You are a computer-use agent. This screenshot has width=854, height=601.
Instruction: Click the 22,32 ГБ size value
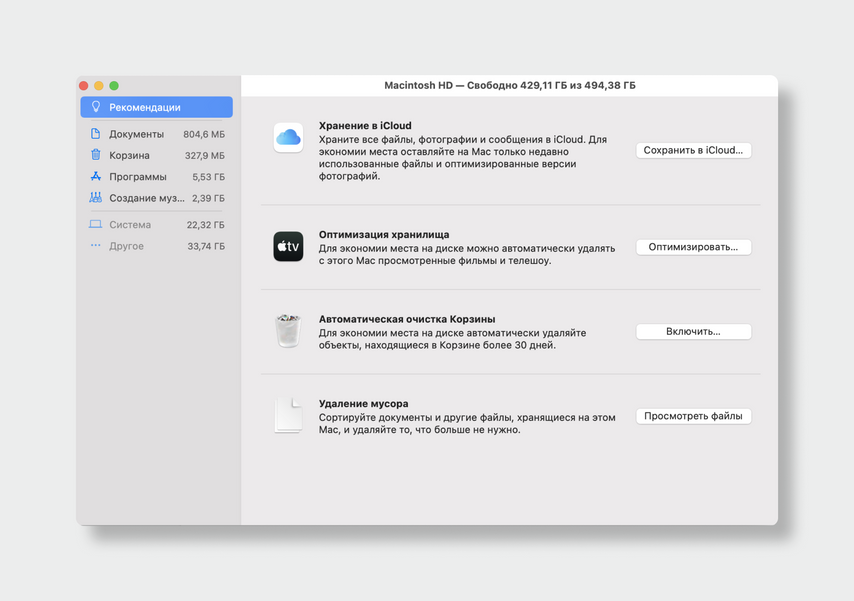click(205, 224)
